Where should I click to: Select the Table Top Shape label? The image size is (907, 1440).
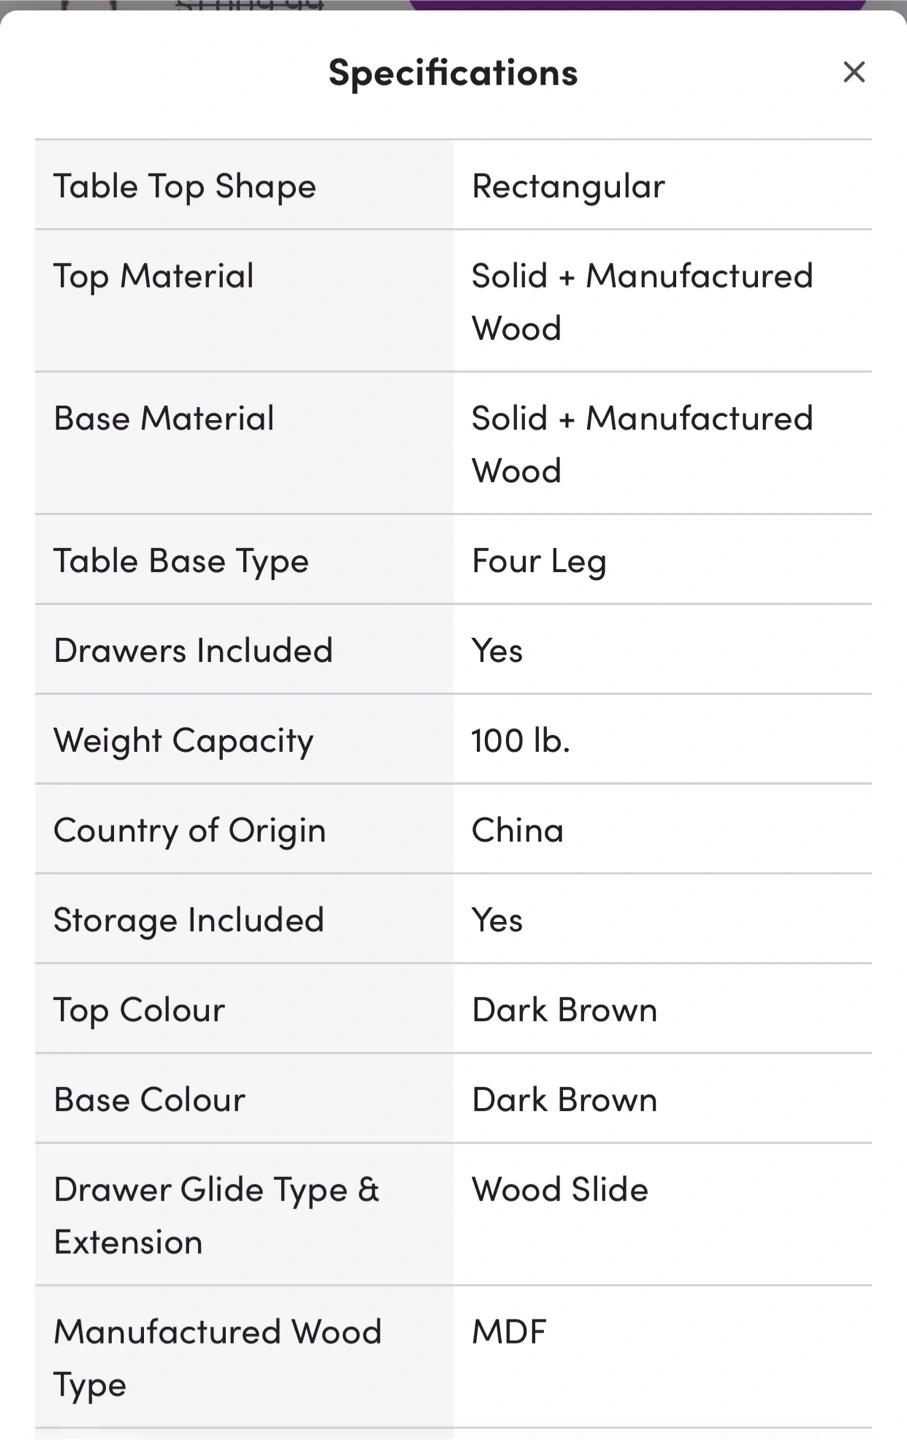pos(185,186)
